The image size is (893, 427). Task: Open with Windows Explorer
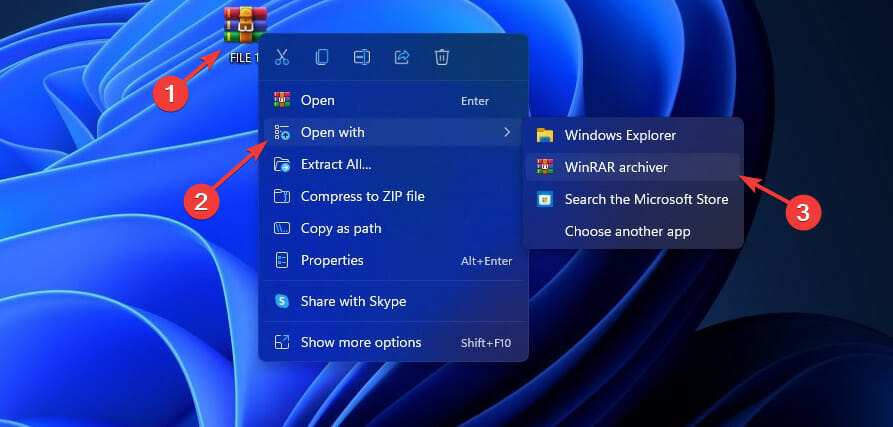[633, 136]
